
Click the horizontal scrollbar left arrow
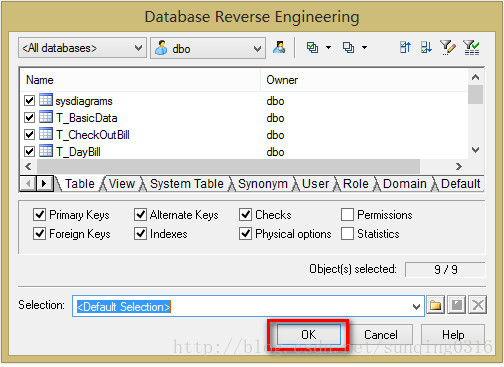[29, 166]
